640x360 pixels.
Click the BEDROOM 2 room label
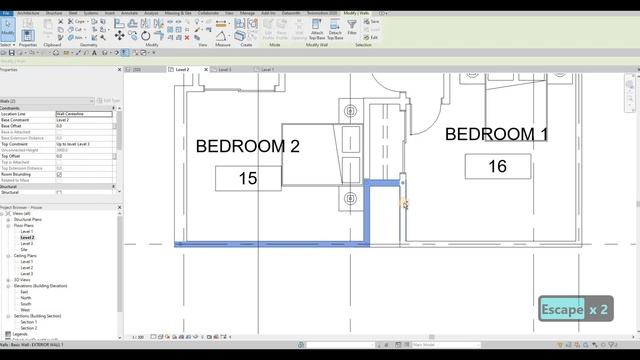point(248,146)
